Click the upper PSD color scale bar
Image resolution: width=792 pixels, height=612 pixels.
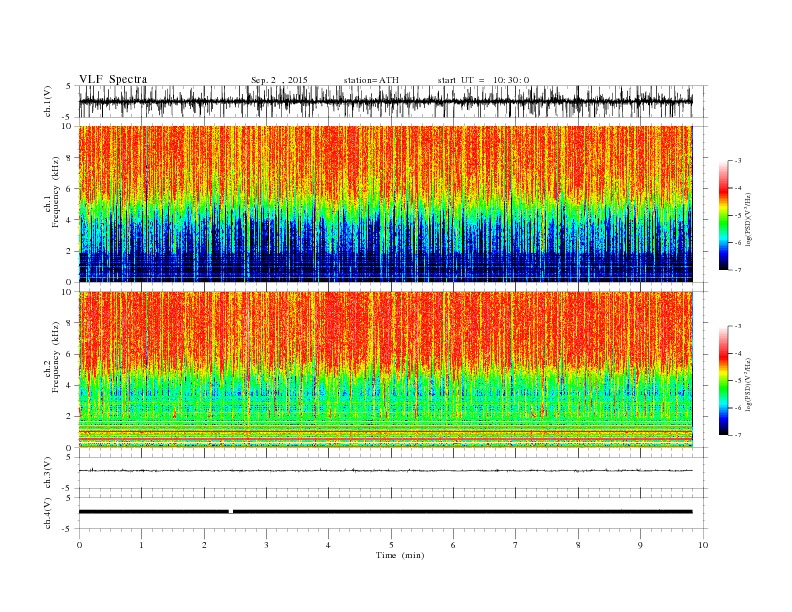tap(724, 216)
